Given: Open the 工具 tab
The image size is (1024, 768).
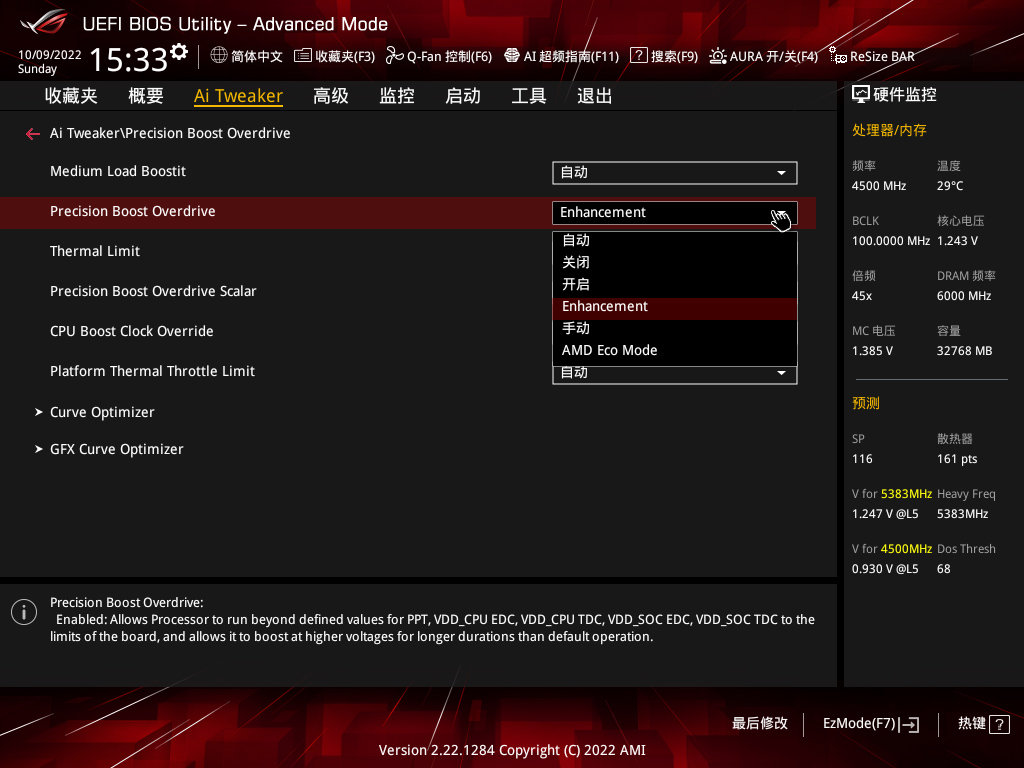Looking at the screenshot, I should [528, 96].
